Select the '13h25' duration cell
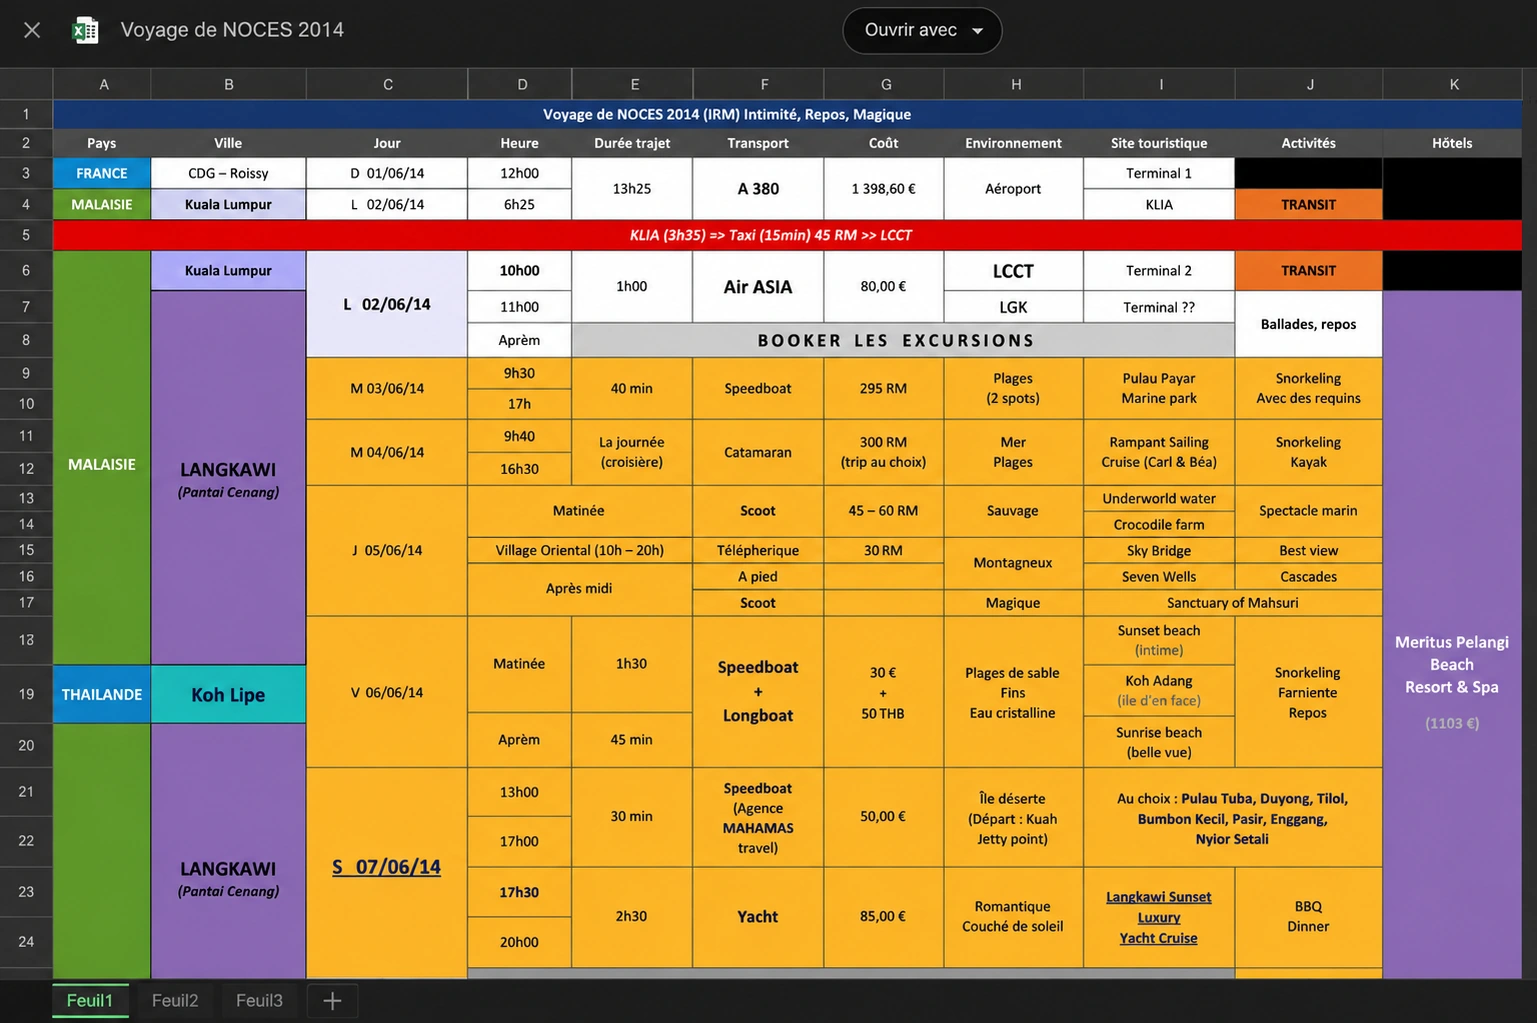Screen dimensions: 1537x1023 pos(632,189)
